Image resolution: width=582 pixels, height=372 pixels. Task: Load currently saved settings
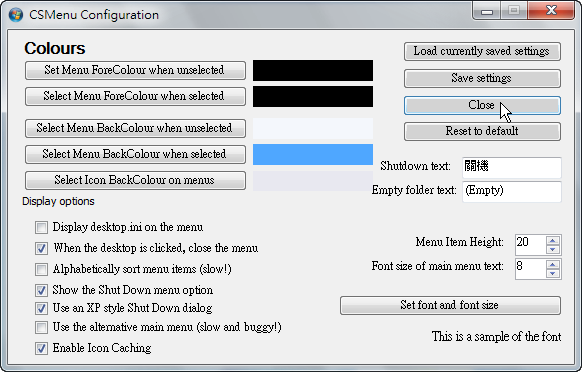click(482, 51)
